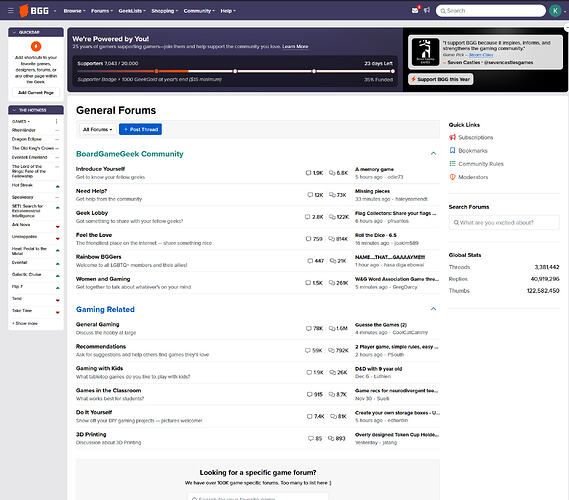Click Add Current Page button

pos(36,93)
